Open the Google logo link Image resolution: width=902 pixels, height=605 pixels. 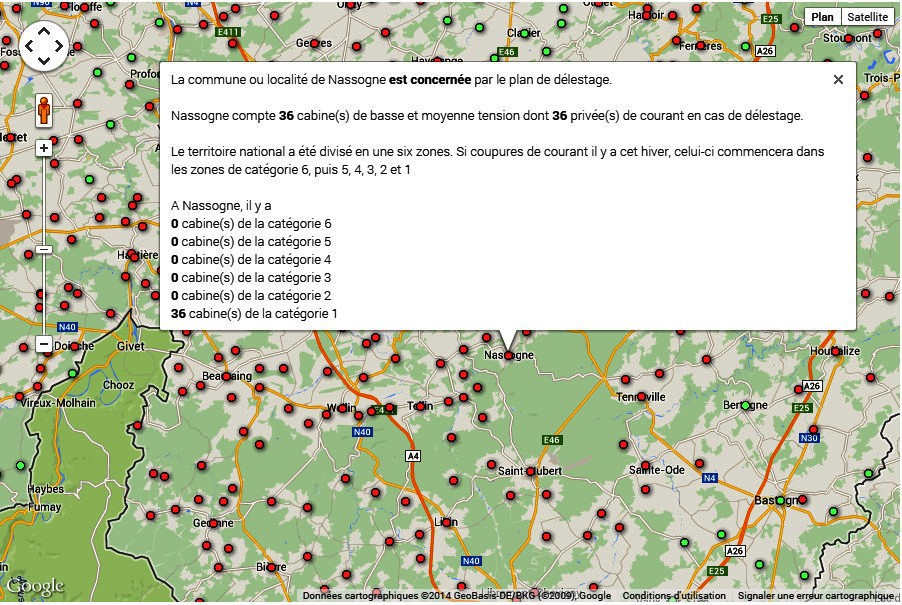pyautogui.click(x=35, y=587)
